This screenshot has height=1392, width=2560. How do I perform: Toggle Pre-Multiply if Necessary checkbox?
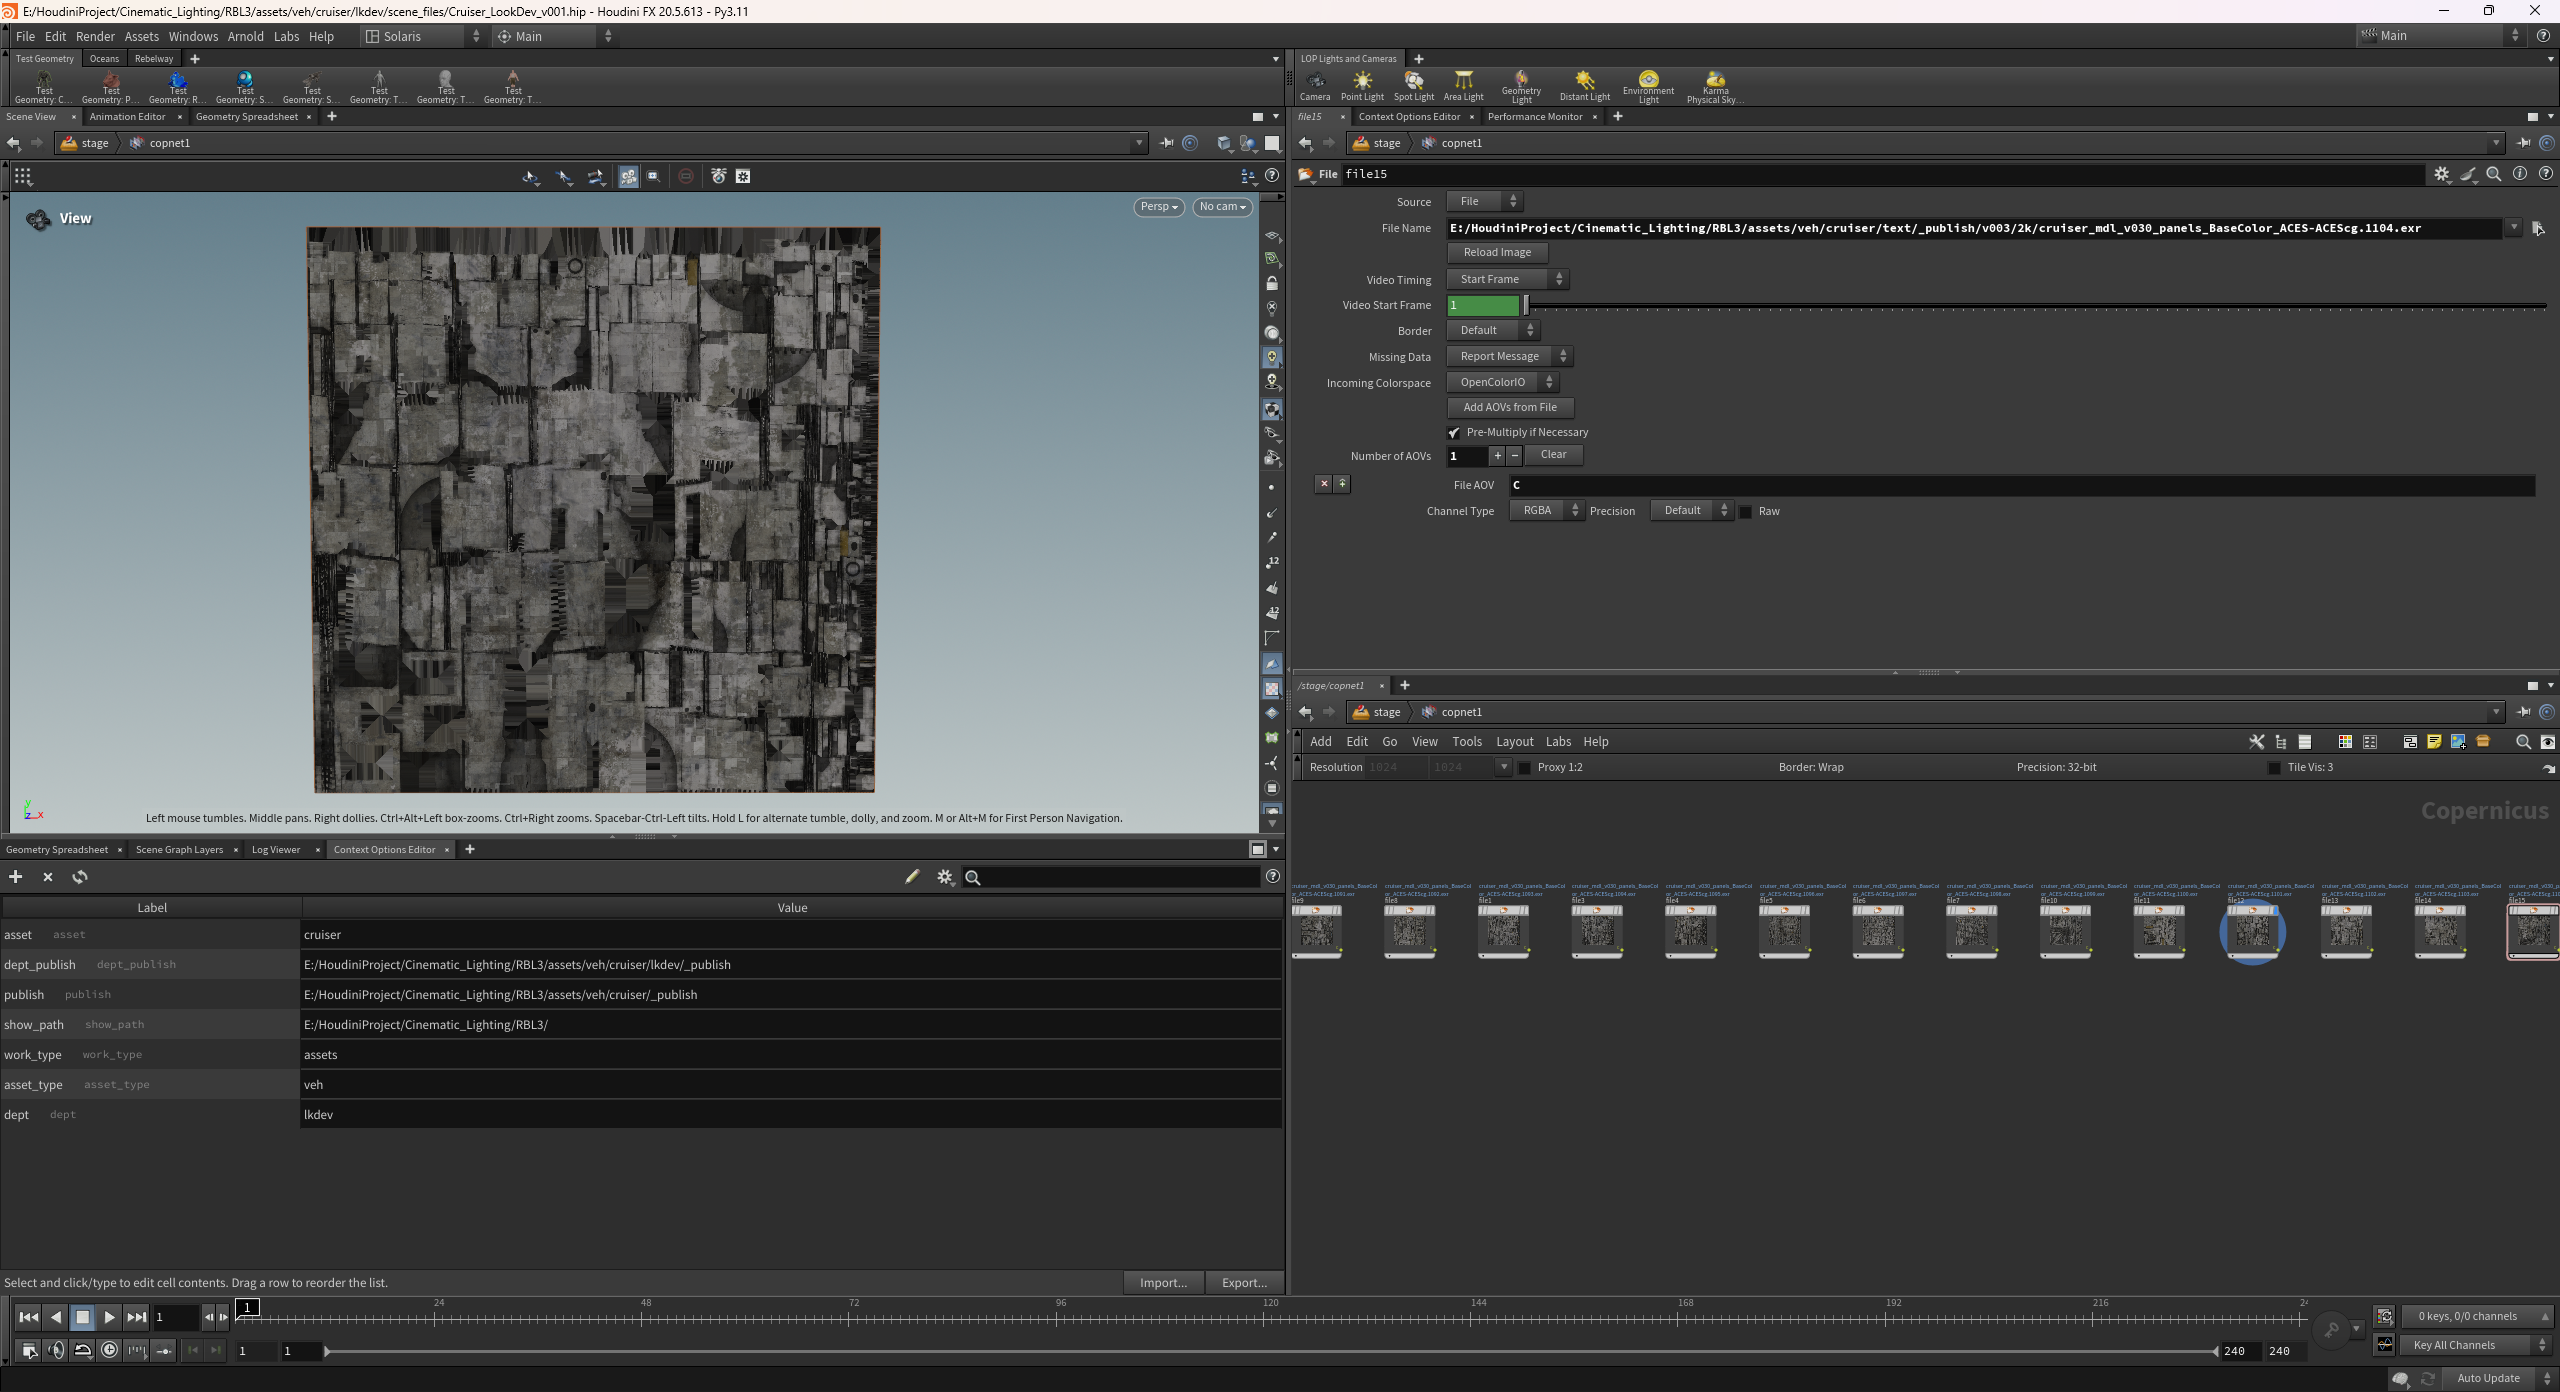coord(1454,433)
